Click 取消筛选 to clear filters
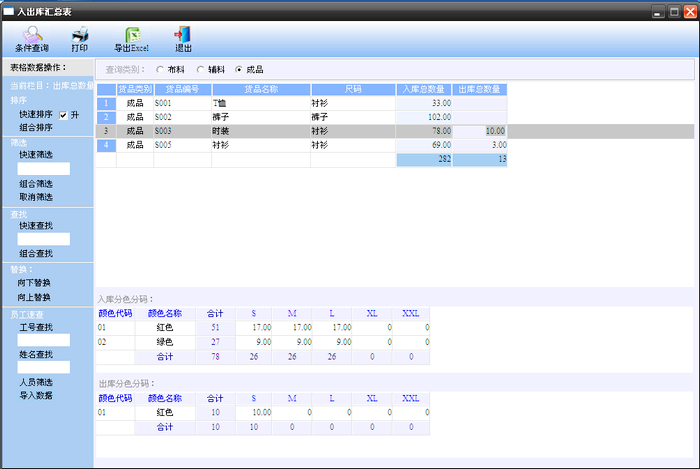700x469 pixels. (x=35, y=196)
